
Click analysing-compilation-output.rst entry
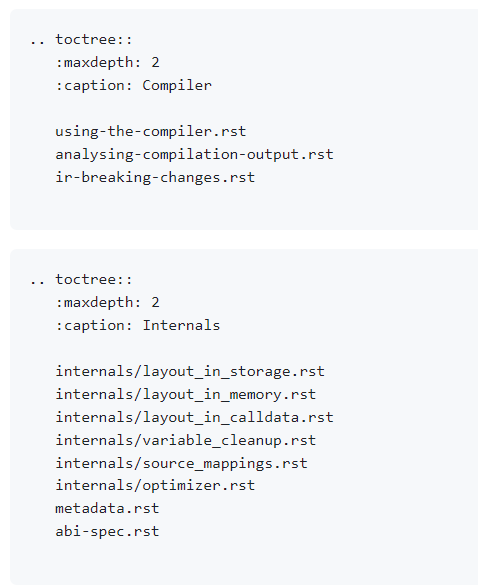coord(194,154)
